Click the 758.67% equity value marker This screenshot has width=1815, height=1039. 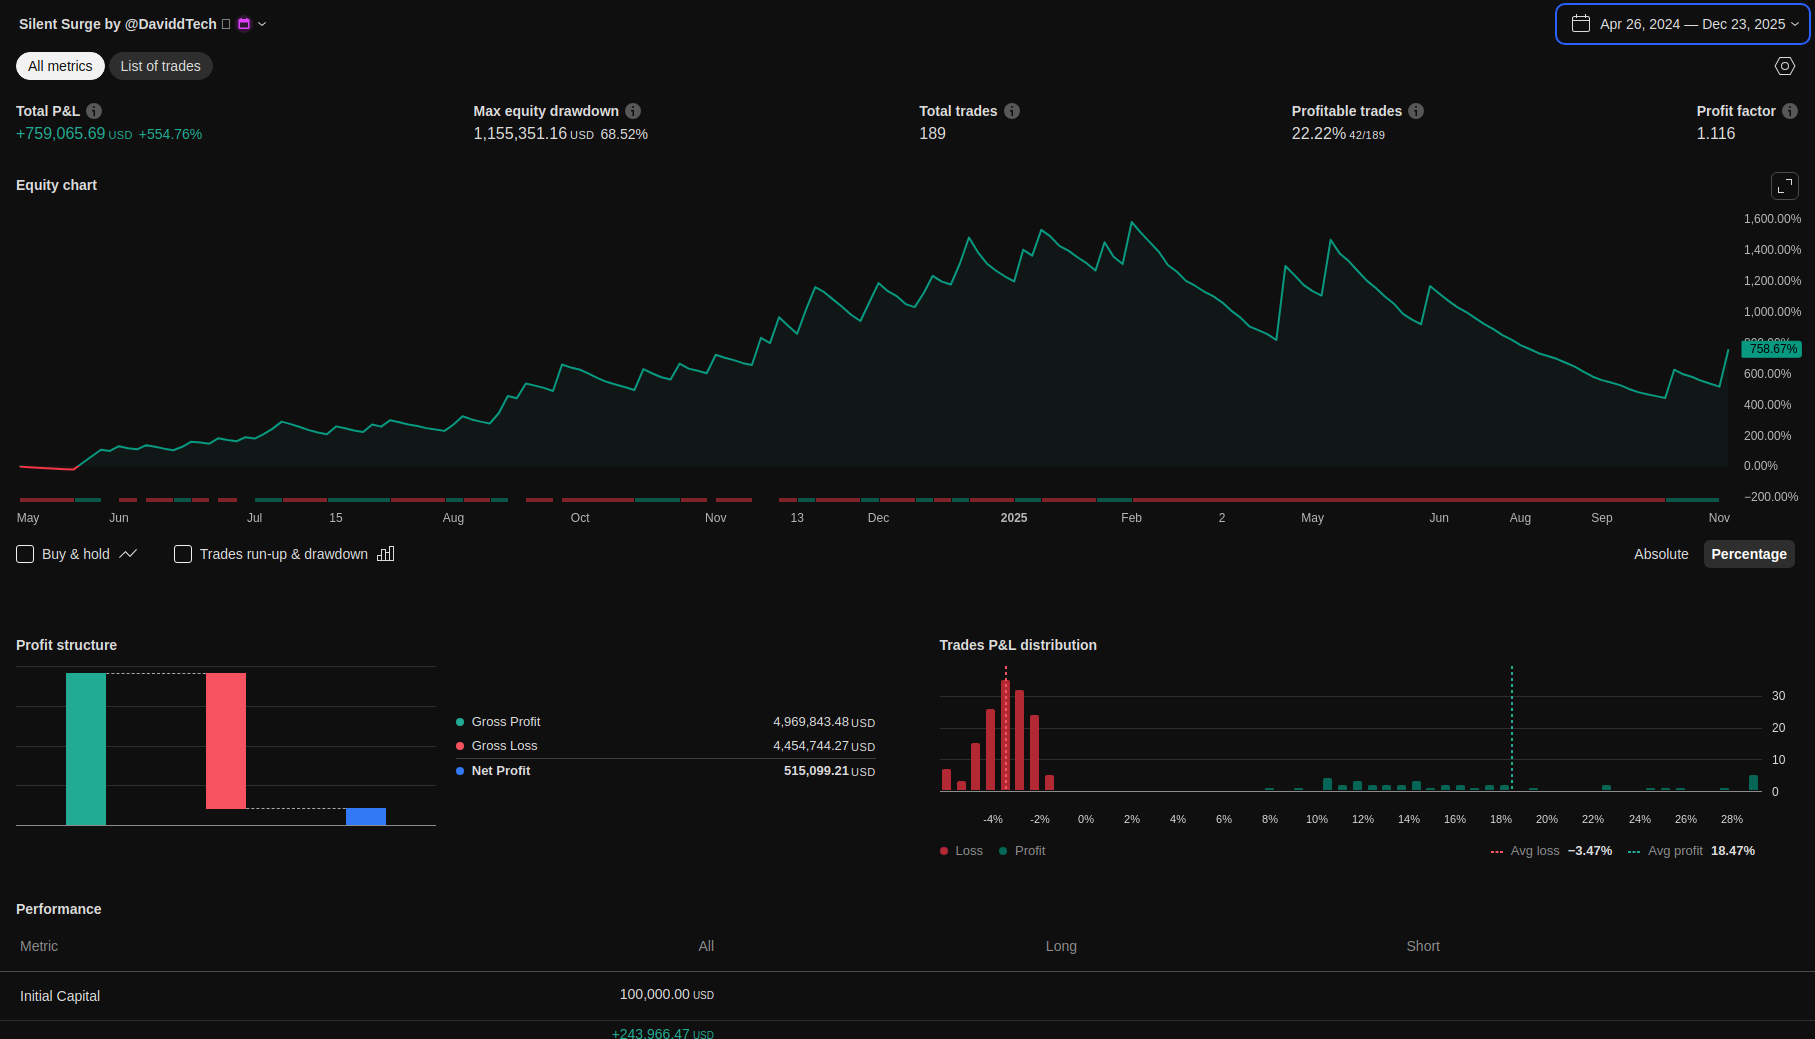[1772, 349]
